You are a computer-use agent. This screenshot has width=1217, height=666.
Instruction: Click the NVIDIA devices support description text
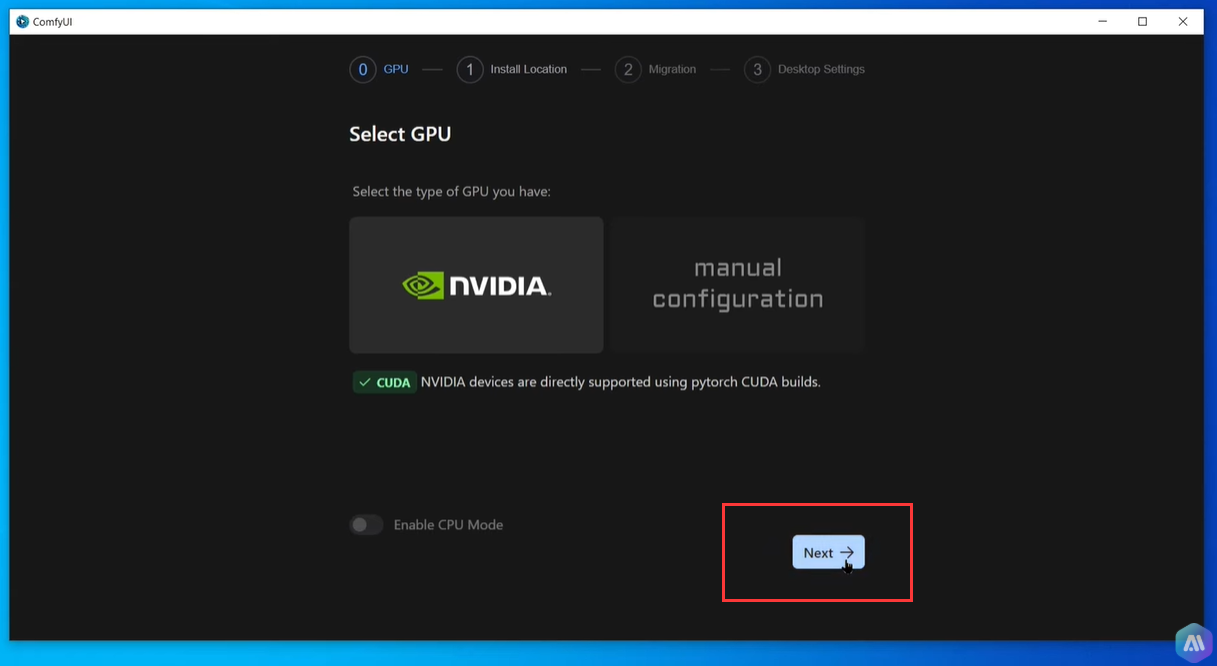point(621,382)
